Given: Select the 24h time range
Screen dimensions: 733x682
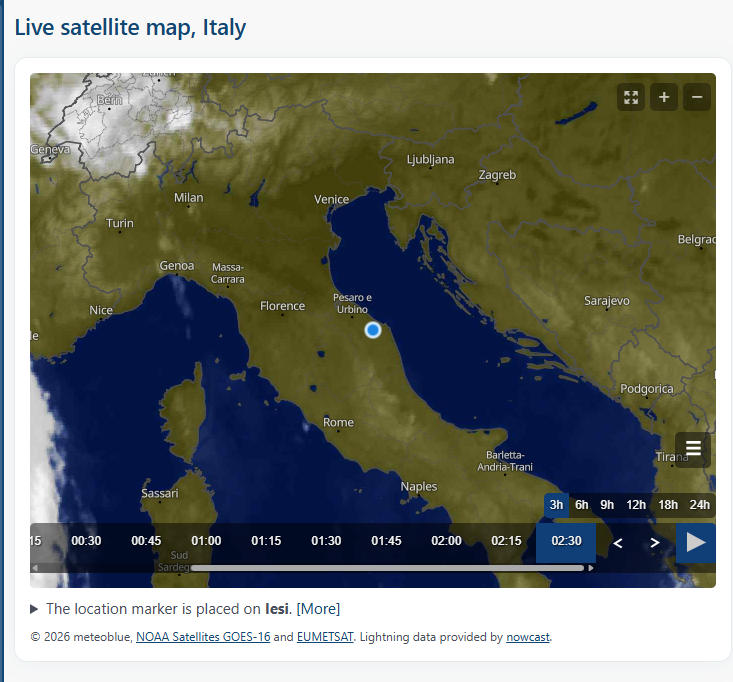Looking at the screenshot, I should [x=699, y=505].
